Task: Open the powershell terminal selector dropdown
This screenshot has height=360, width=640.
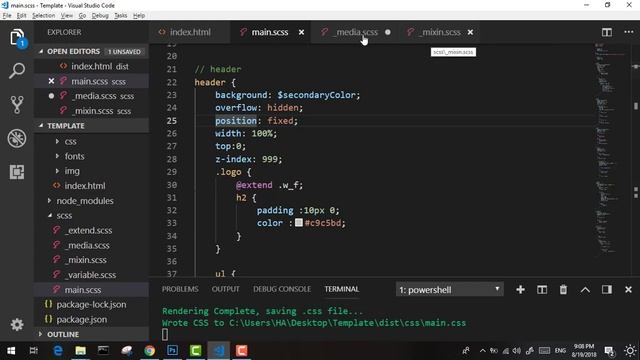Action: pos(449,289)
